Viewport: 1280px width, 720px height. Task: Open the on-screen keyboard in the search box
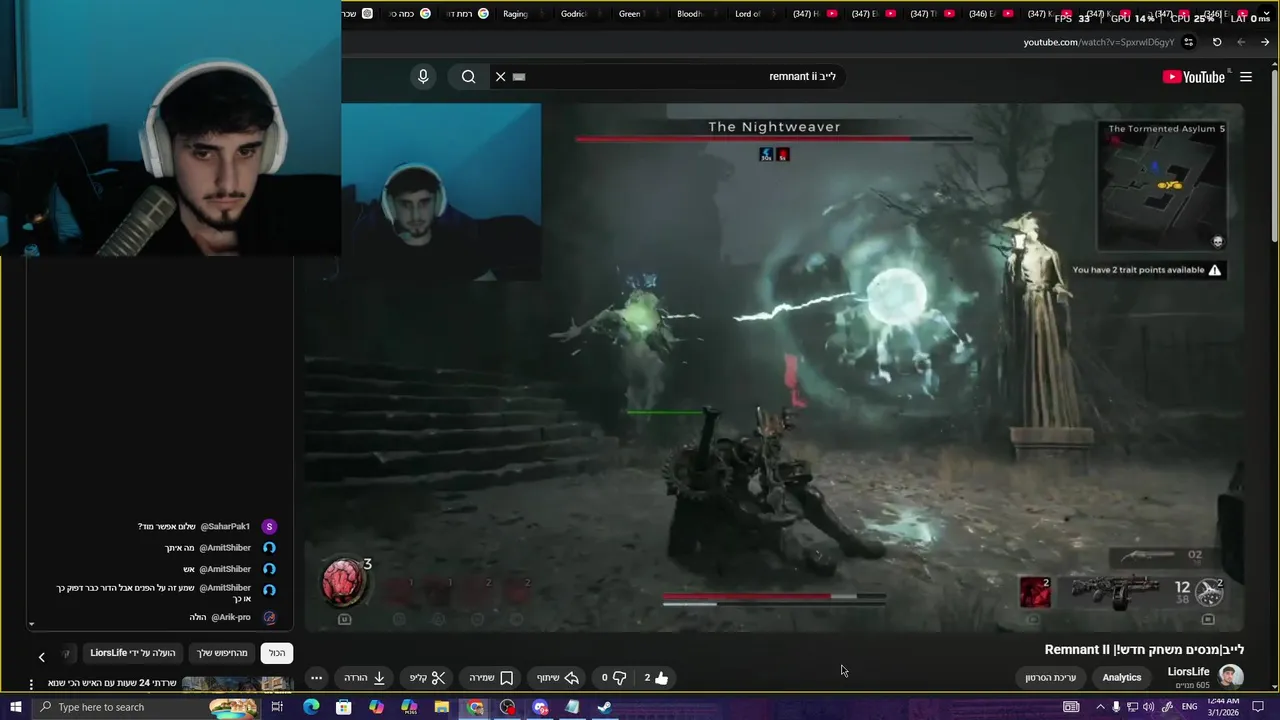point(519,77)
